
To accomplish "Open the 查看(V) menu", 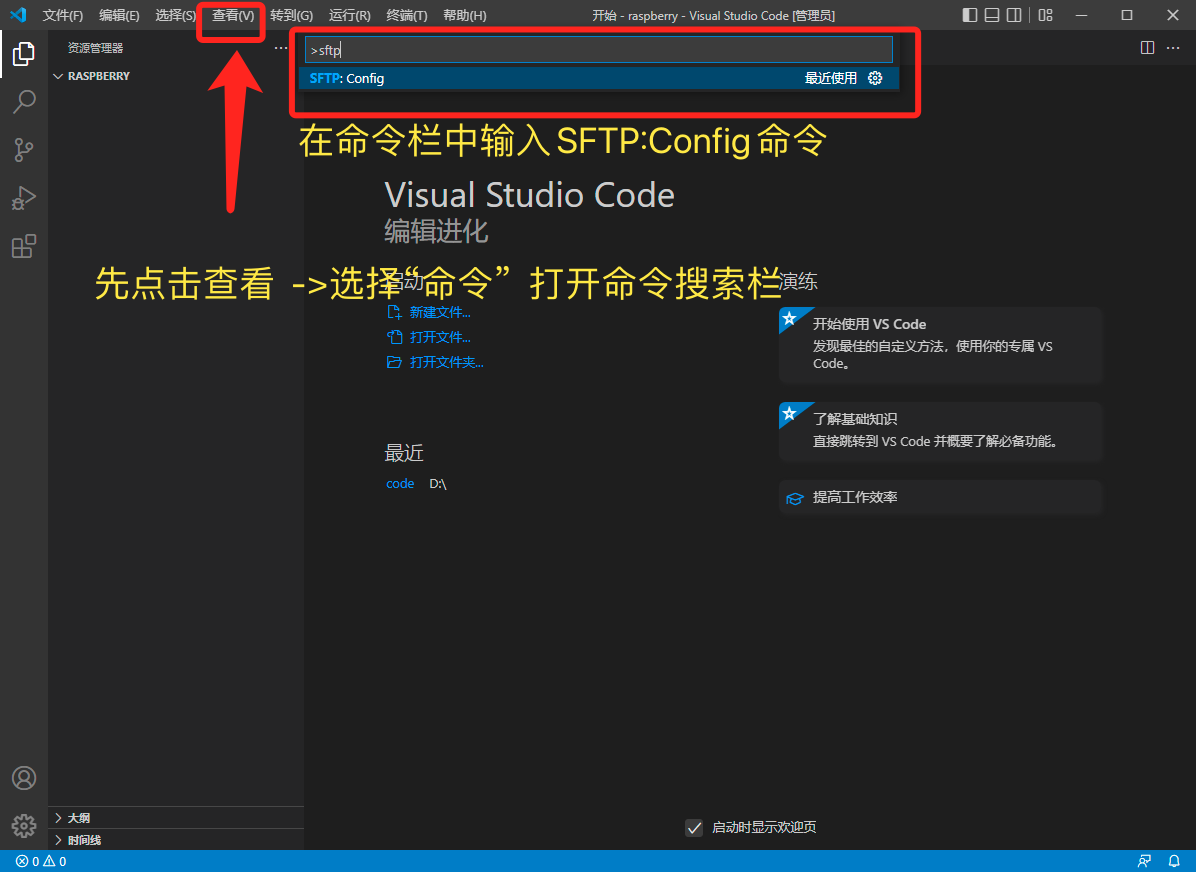I will 233,15.
